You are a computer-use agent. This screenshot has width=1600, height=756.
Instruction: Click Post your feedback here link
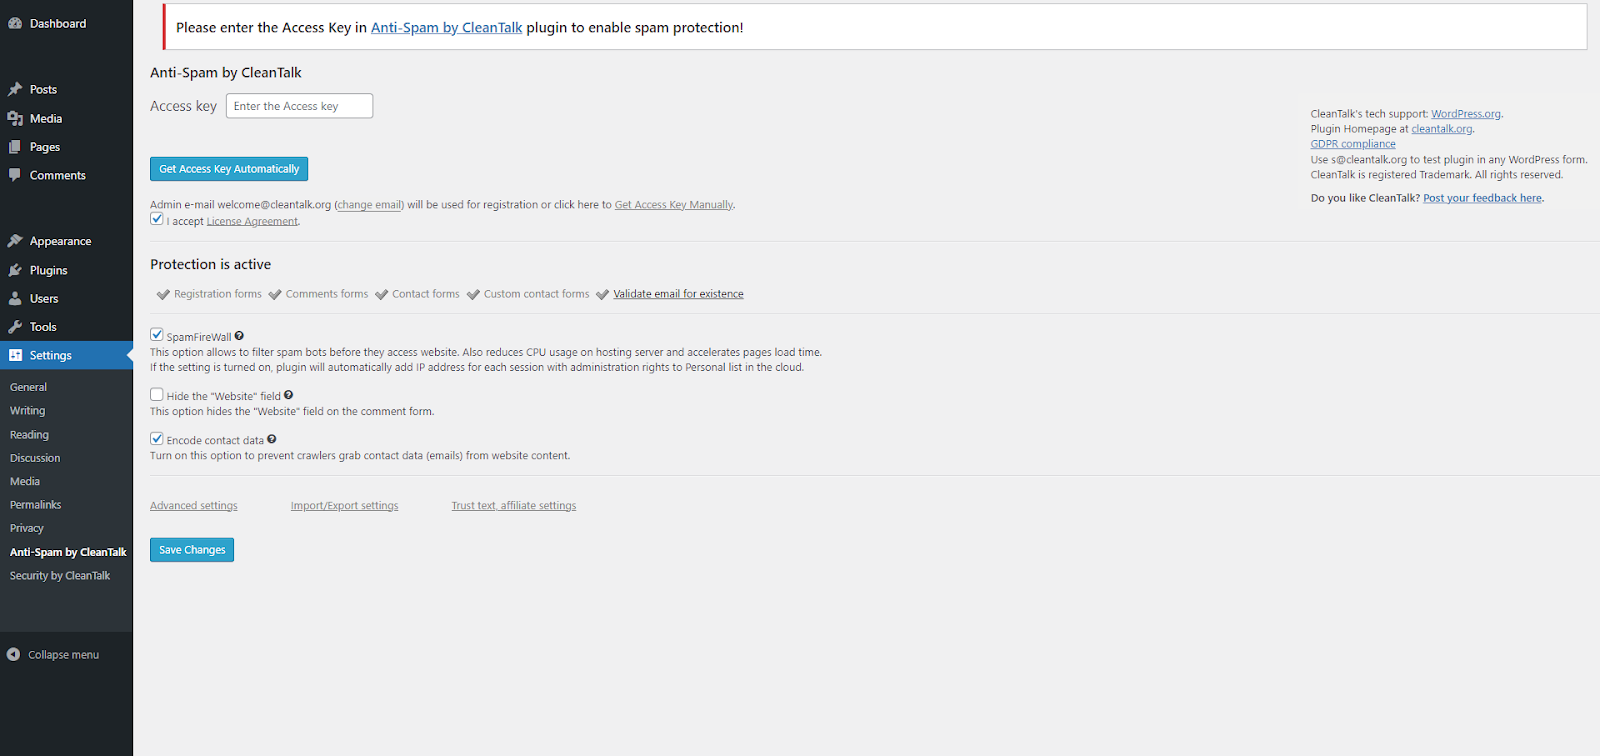pyautogui.click(x=1482, y=198)
